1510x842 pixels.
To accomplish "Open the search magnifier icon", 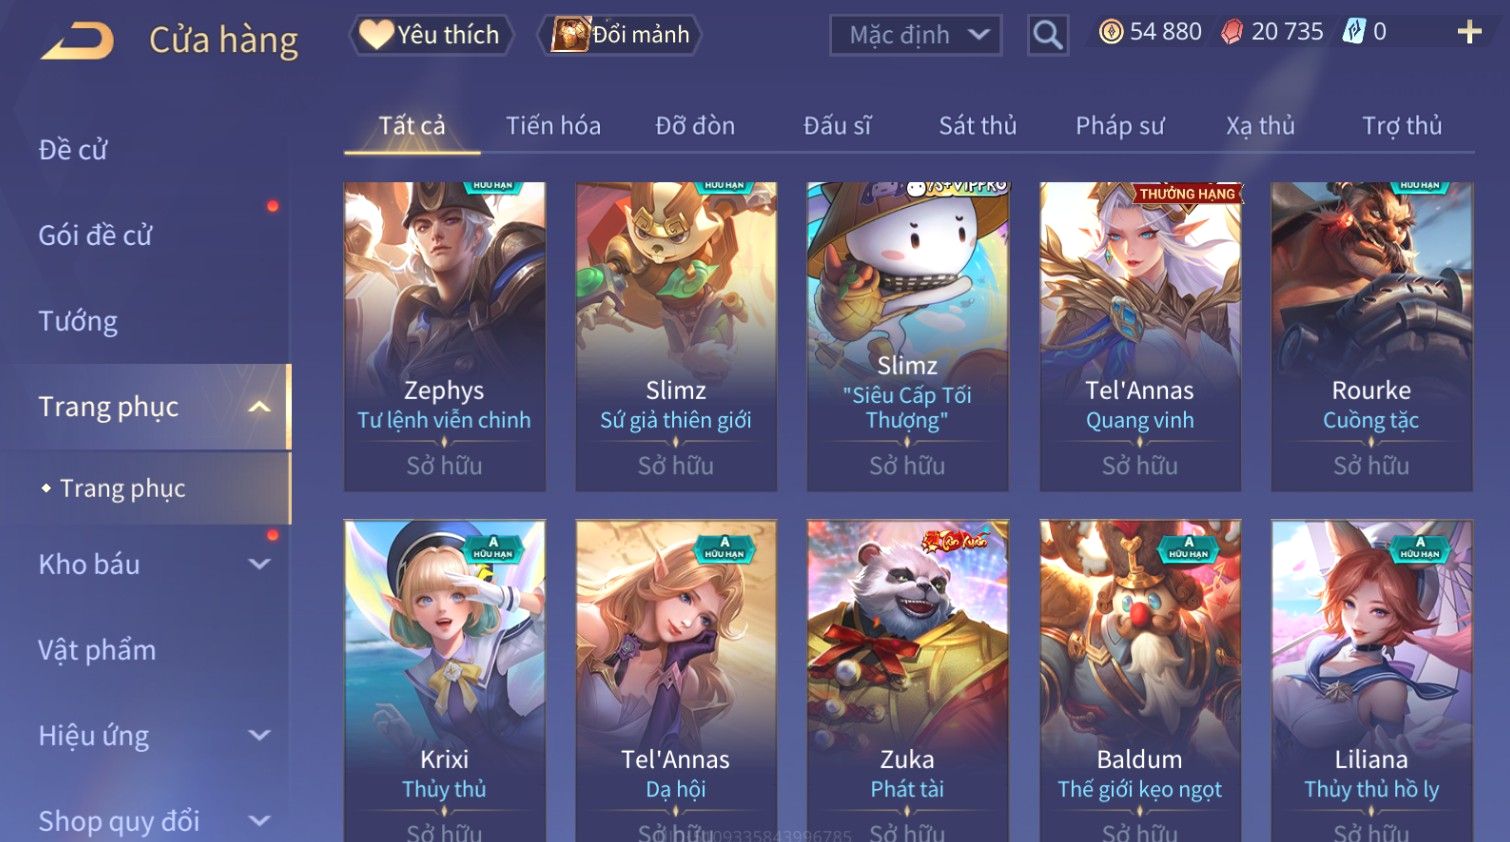I will (1048, 35).
